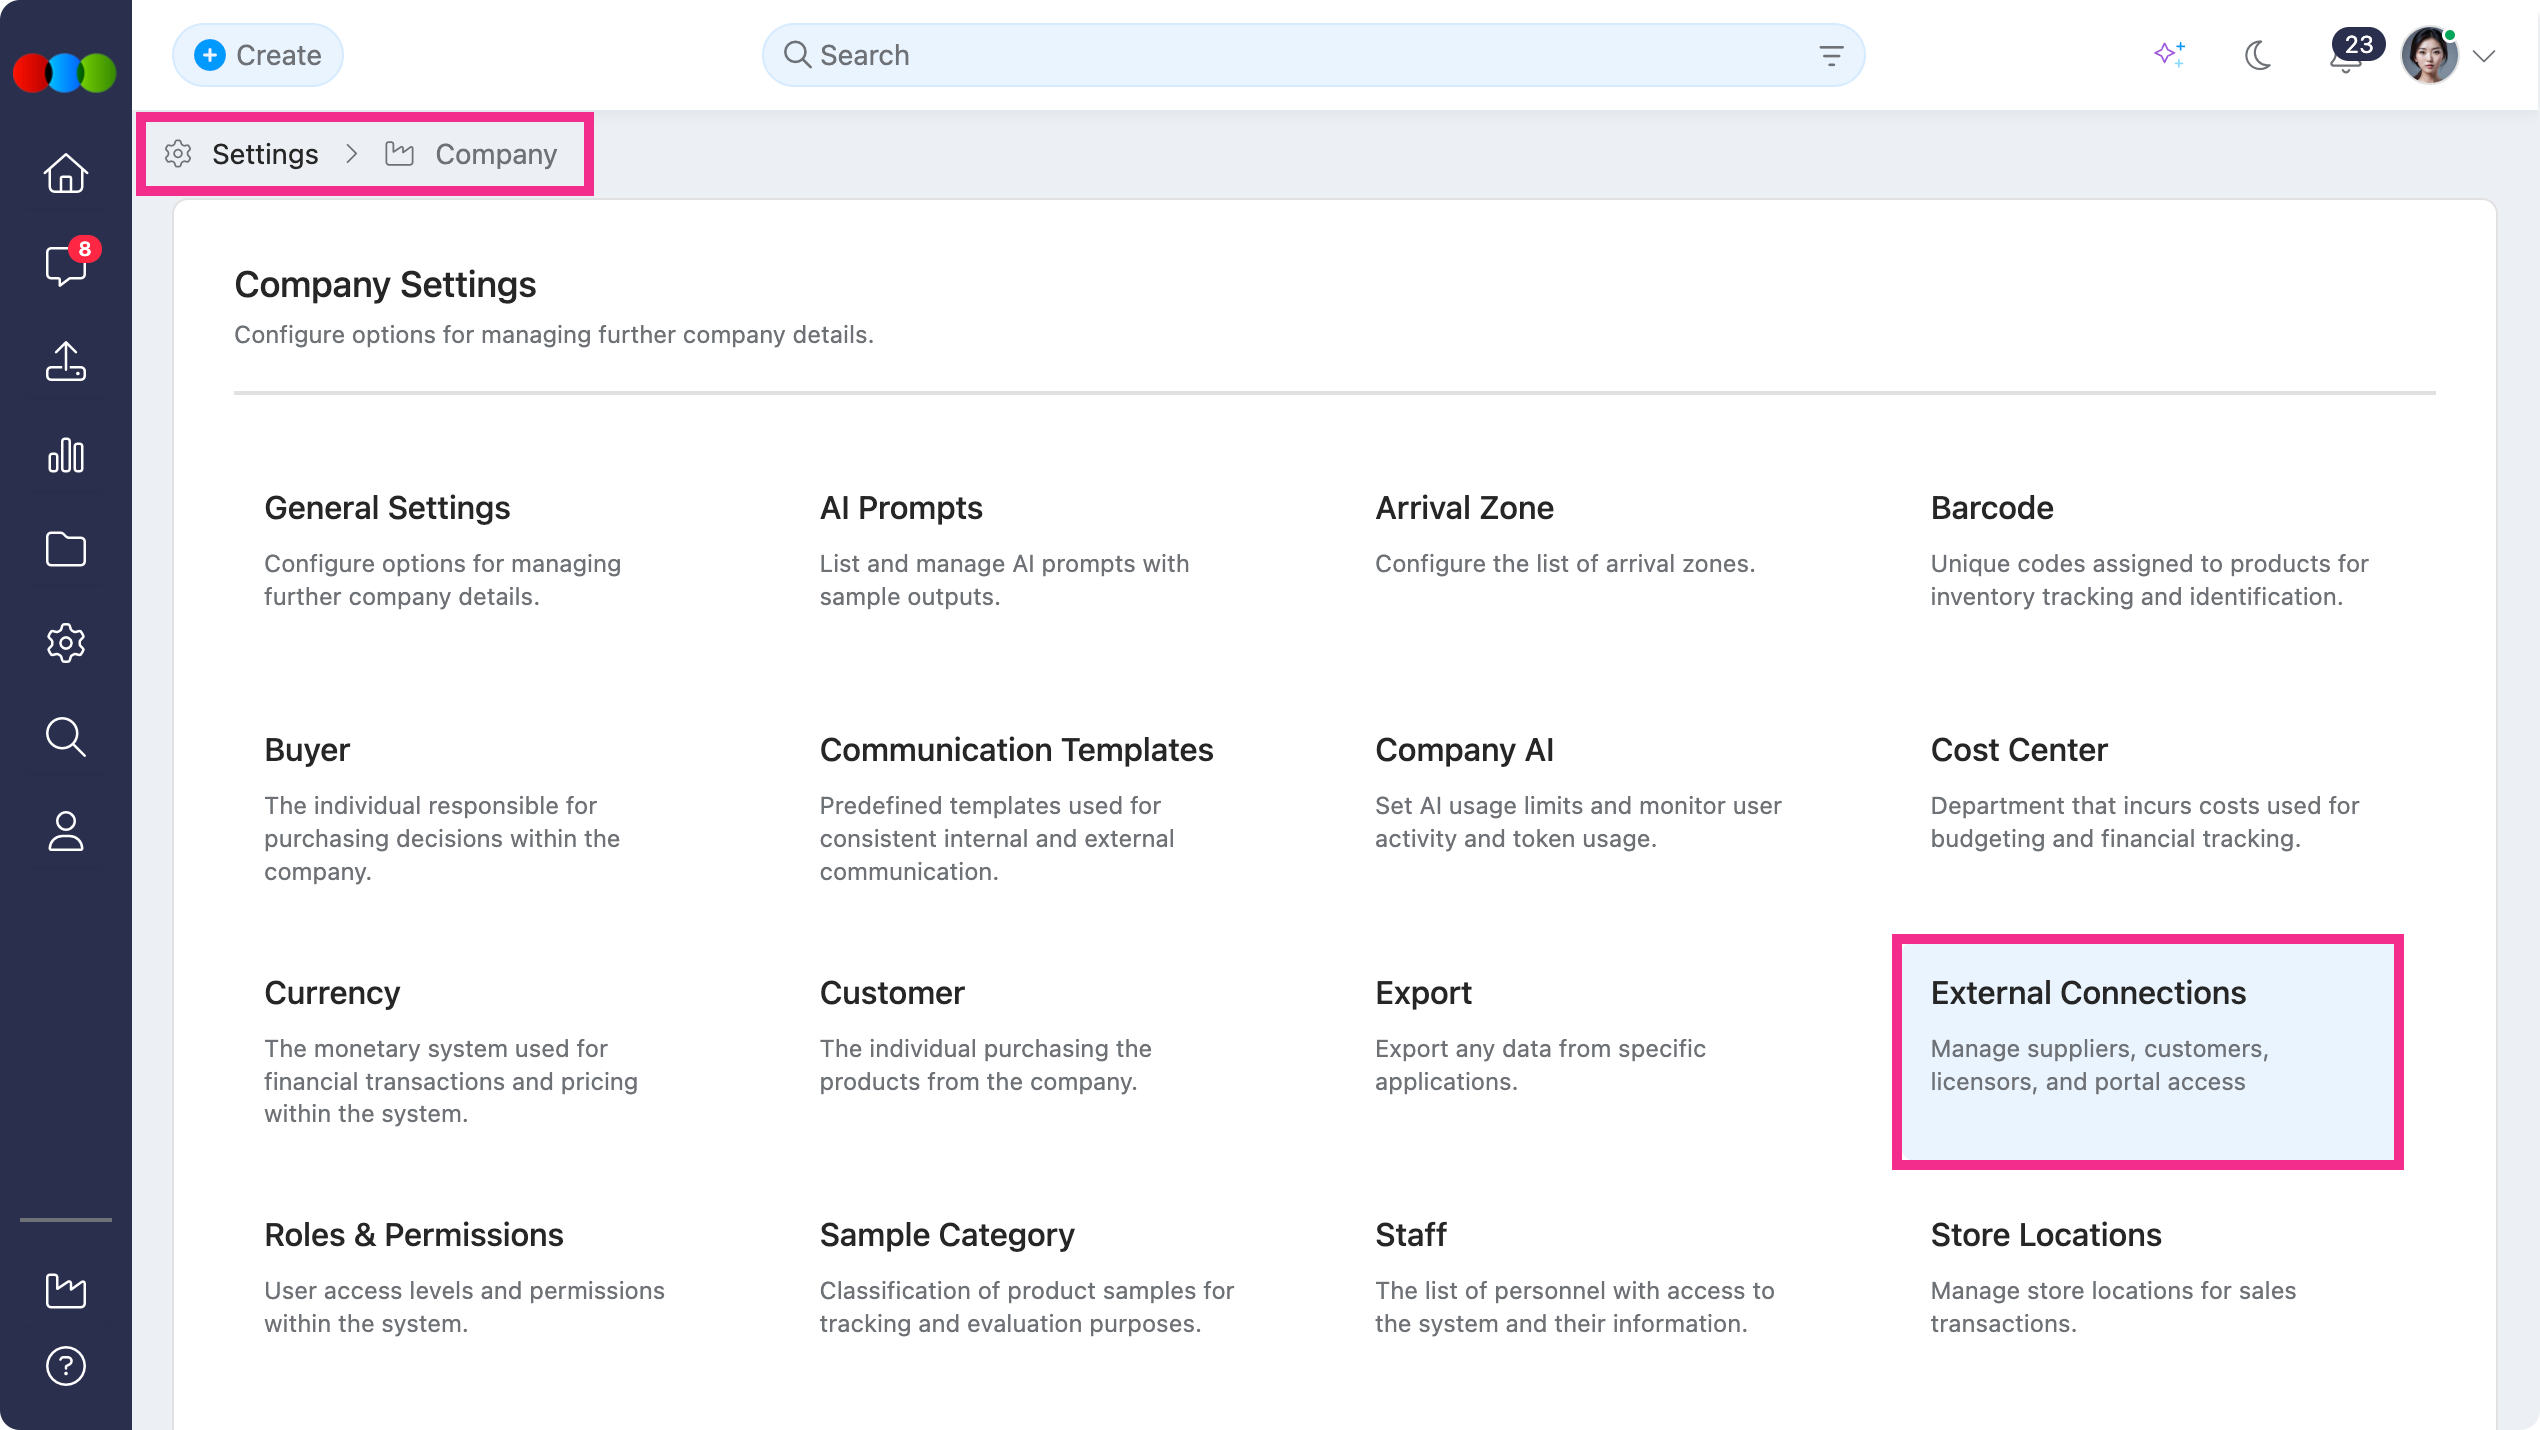
Task: Open the bar chart analytics icon
Action: click(x=66, y=455)
